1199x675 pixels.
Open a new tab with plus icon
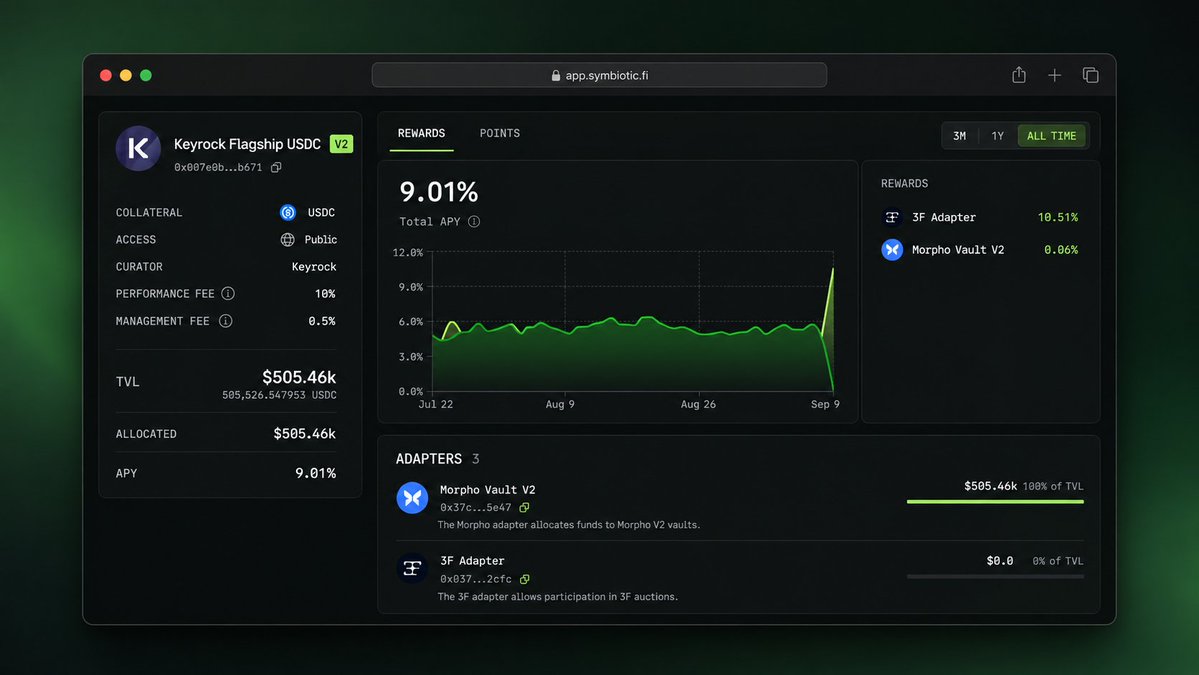(1054, 75)
